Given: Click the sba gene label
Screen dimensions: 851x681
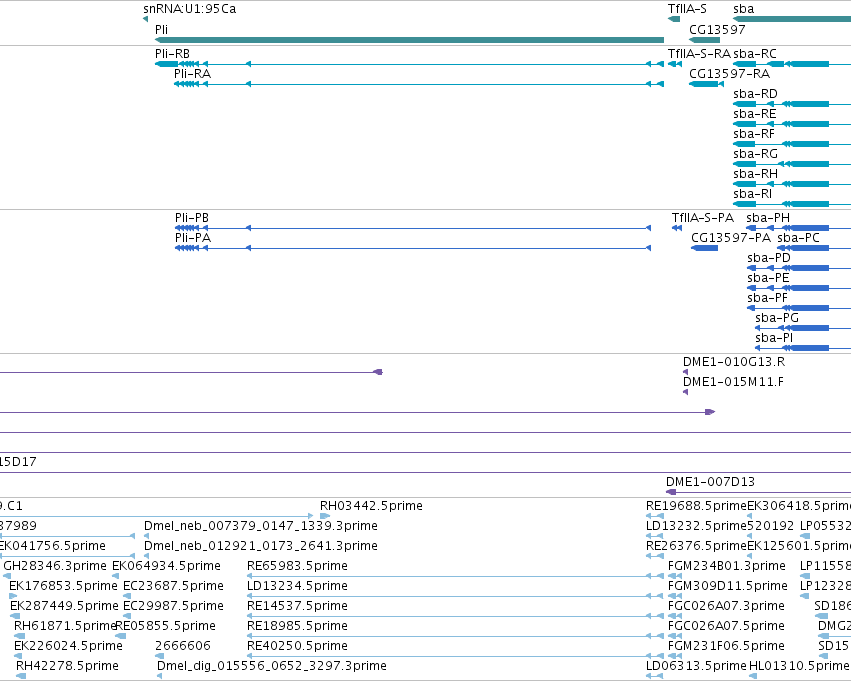Looking at the screenshot, I should [744, 9].
